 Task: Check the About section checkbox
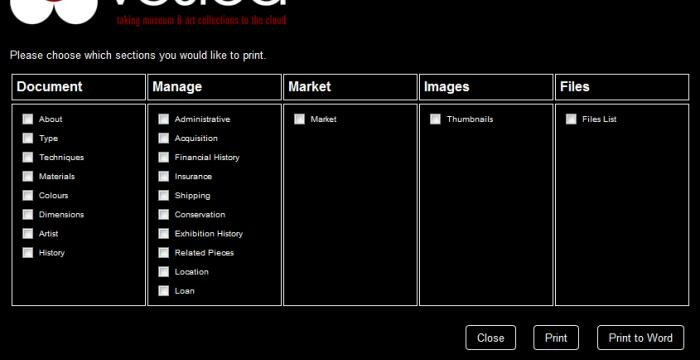tap(28, 119)
